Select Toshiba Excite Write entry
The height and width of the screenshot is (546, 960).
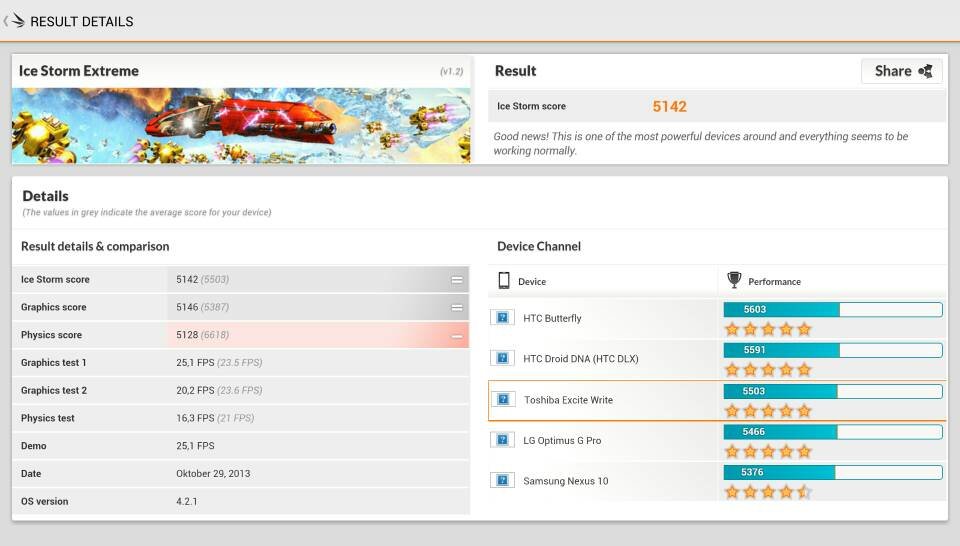pyautogui.click(x=568, y=400)
